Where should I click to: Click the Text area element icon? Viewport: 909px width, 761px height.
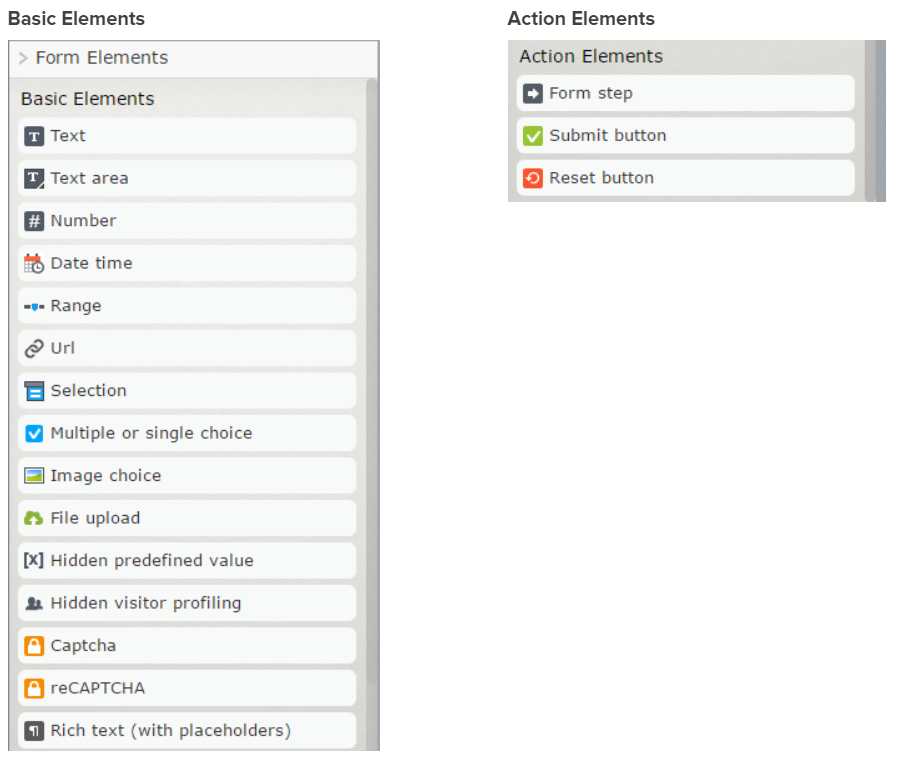[34, 179]
